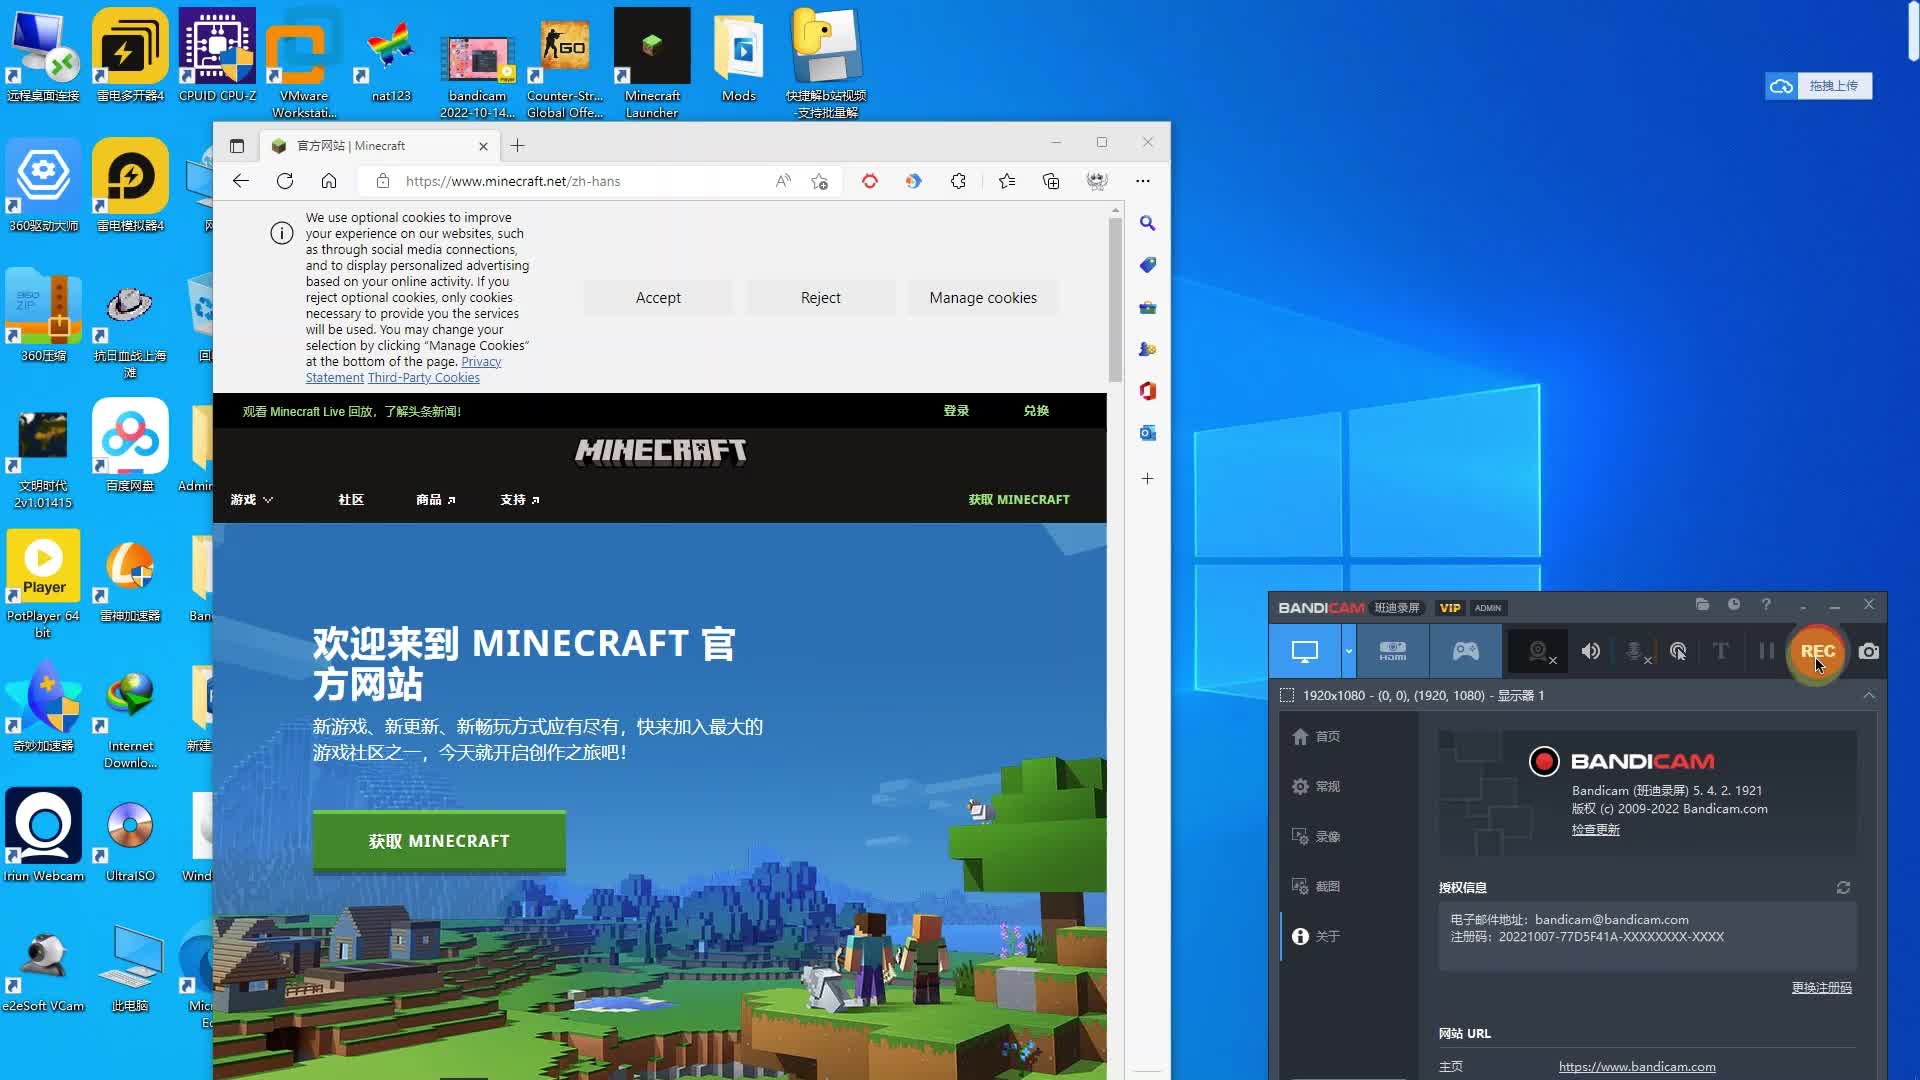This screenshot has height=1080, width=1920.
Task: Accept cookies on the Minecraft page
Action: coord(658,298)
